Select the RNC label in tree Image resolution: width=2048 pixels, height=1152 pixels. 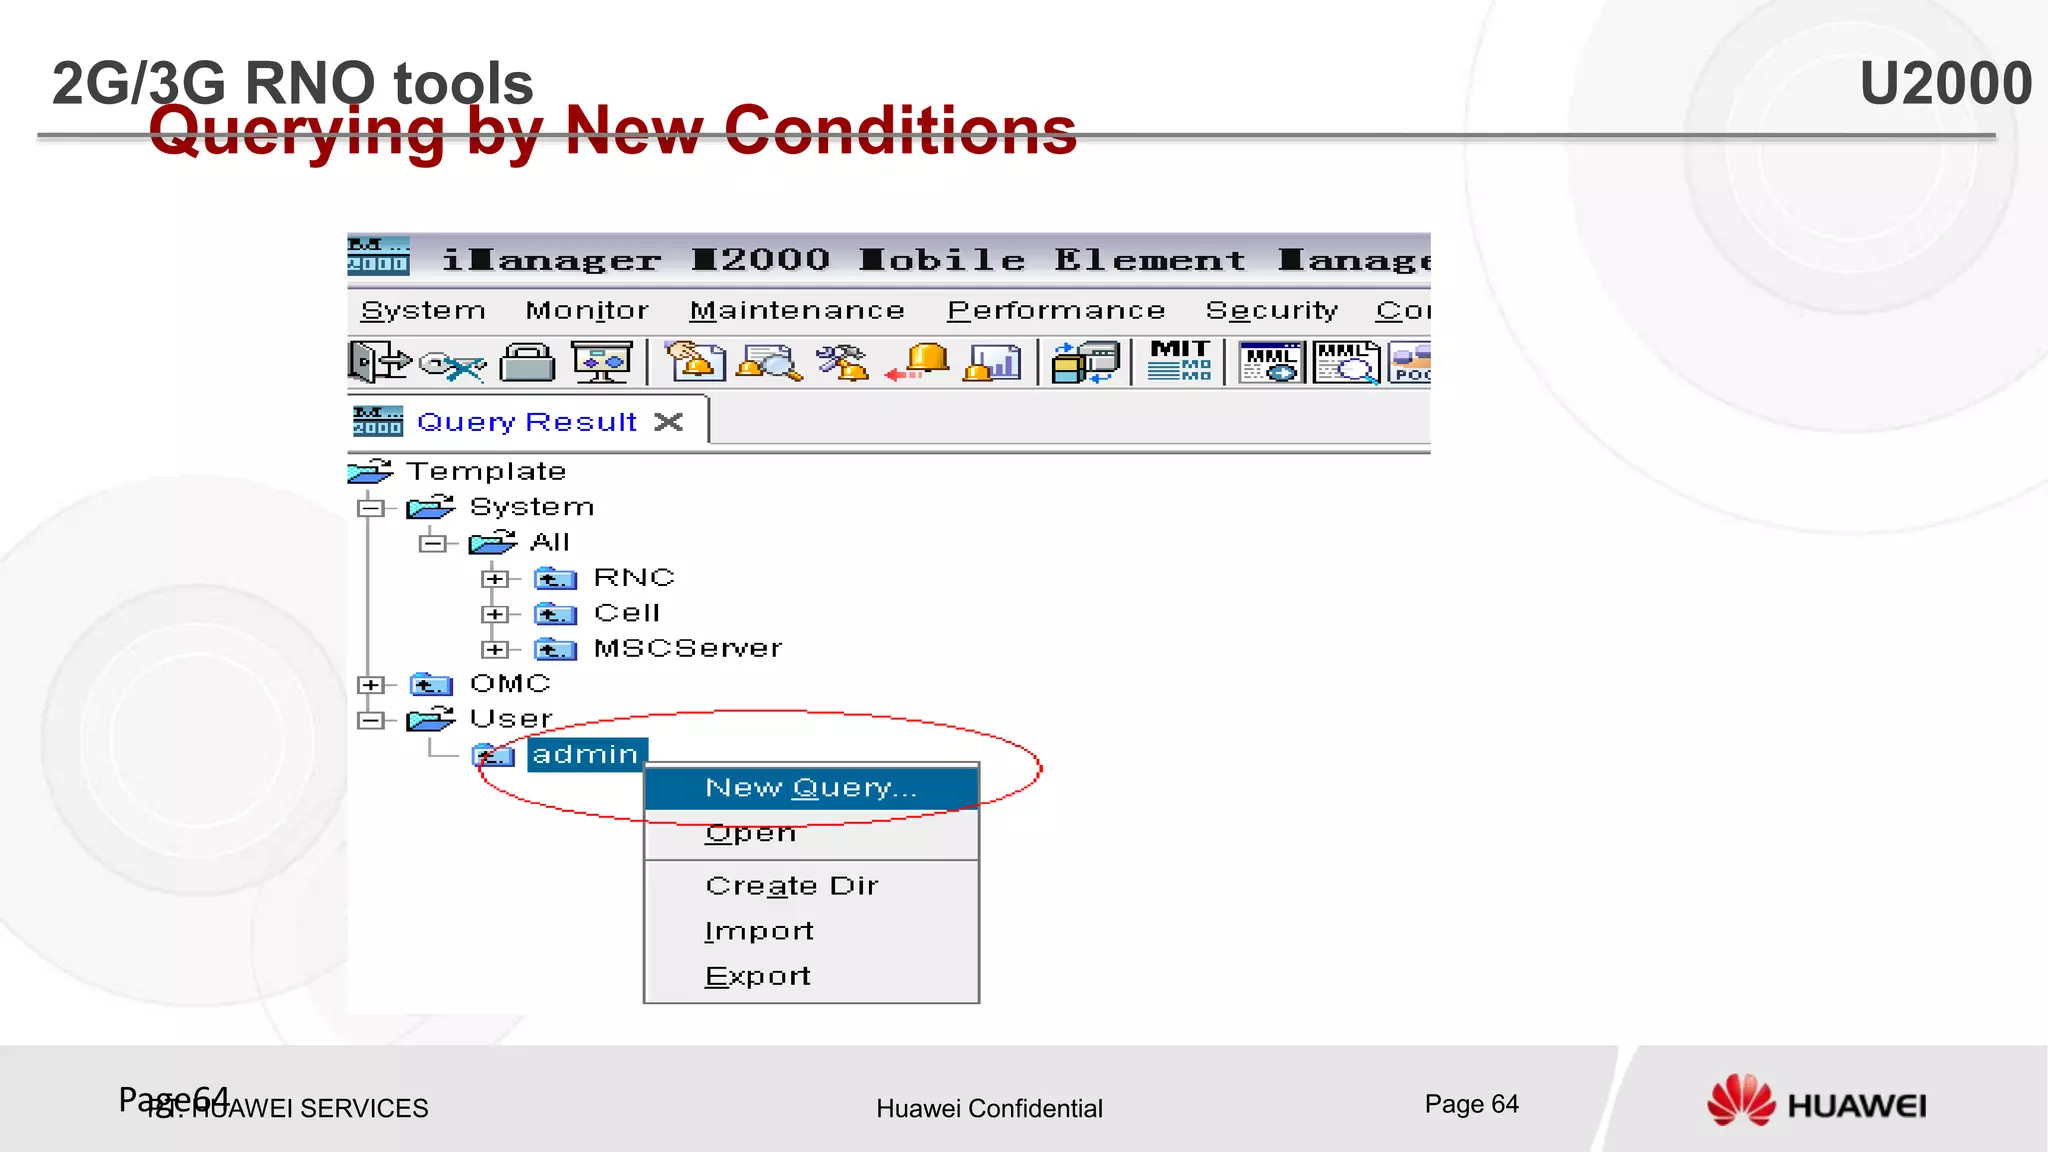(634, 578)
